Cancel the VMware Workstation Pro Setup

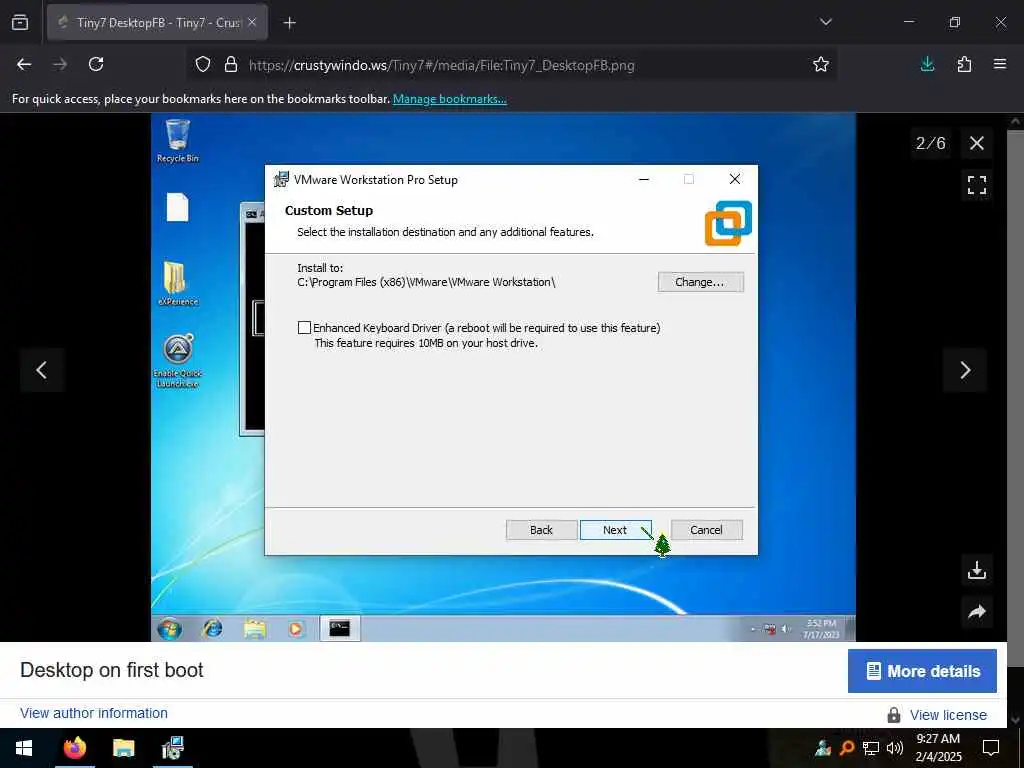click(x=707, y=530)
